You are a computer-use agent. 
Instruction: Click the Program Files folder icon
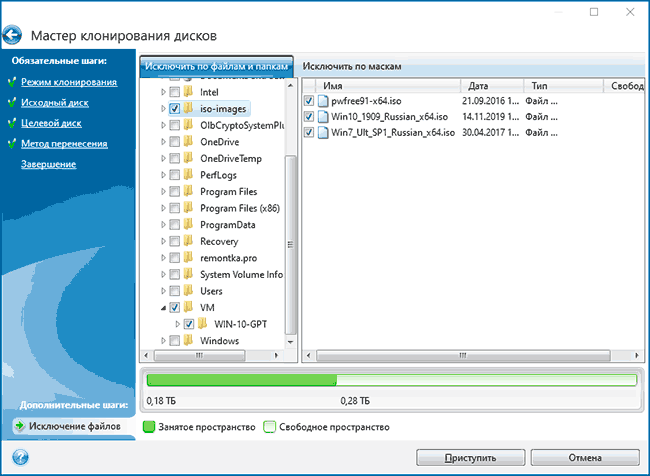(189, 192)
